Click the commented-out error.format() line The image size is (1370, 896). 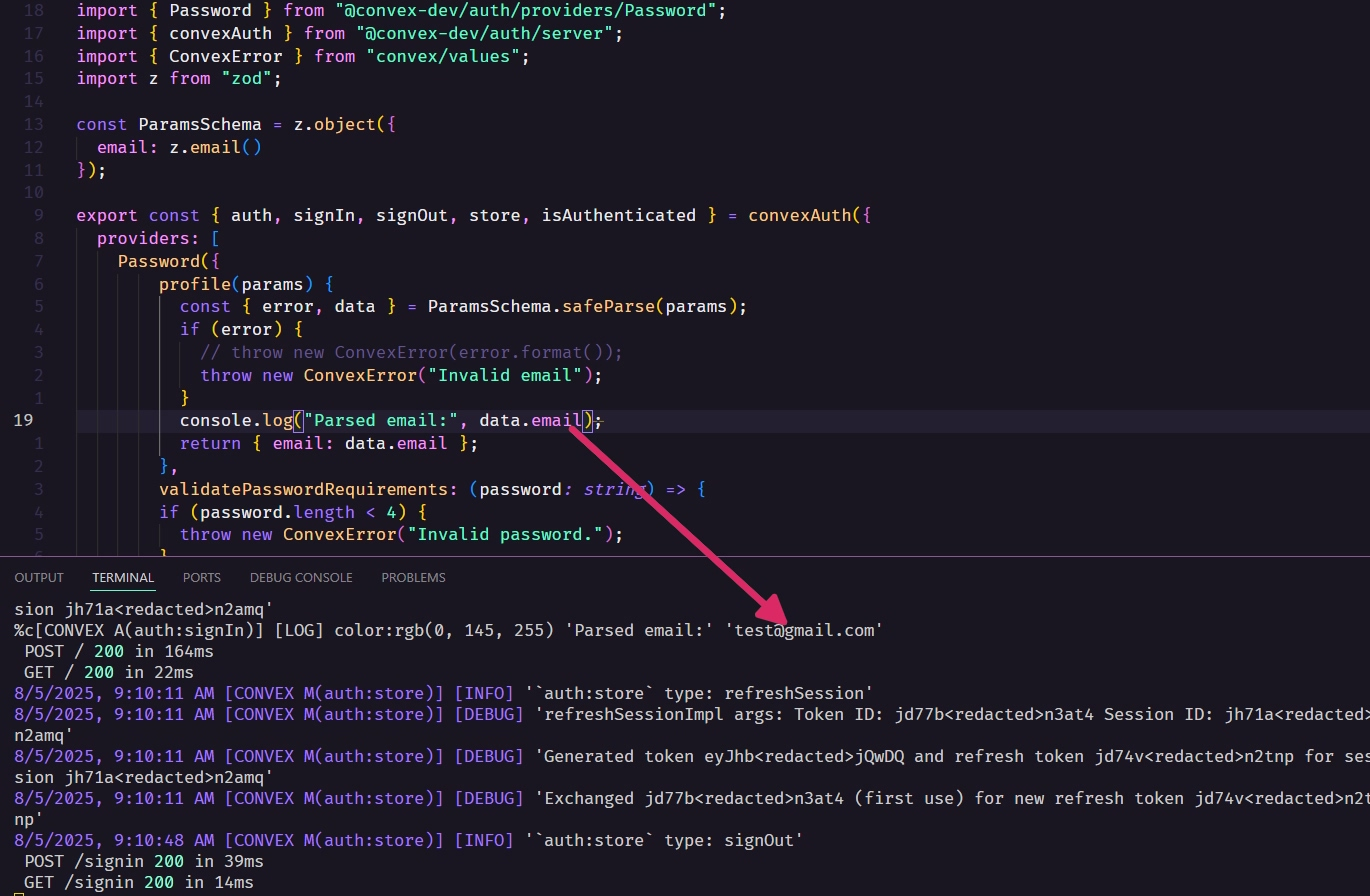(x=411, y=353)
